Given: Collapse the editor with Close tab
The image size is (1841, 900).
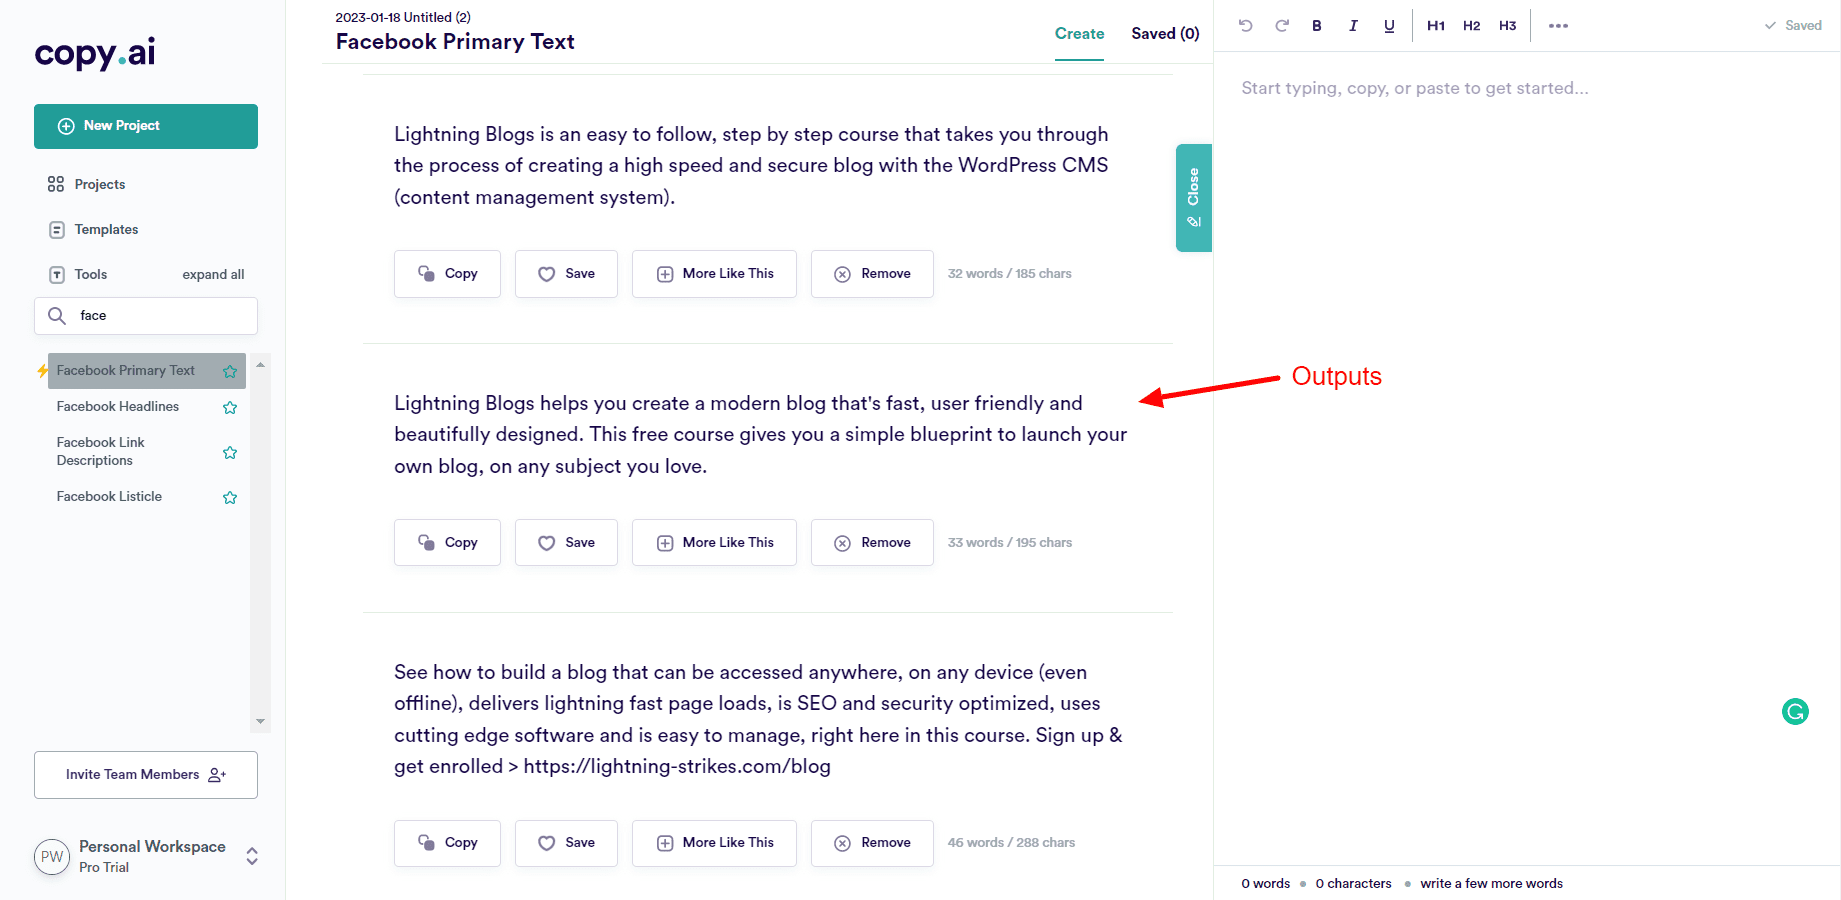Looking at the screenshot, I should coord(1194,198).
